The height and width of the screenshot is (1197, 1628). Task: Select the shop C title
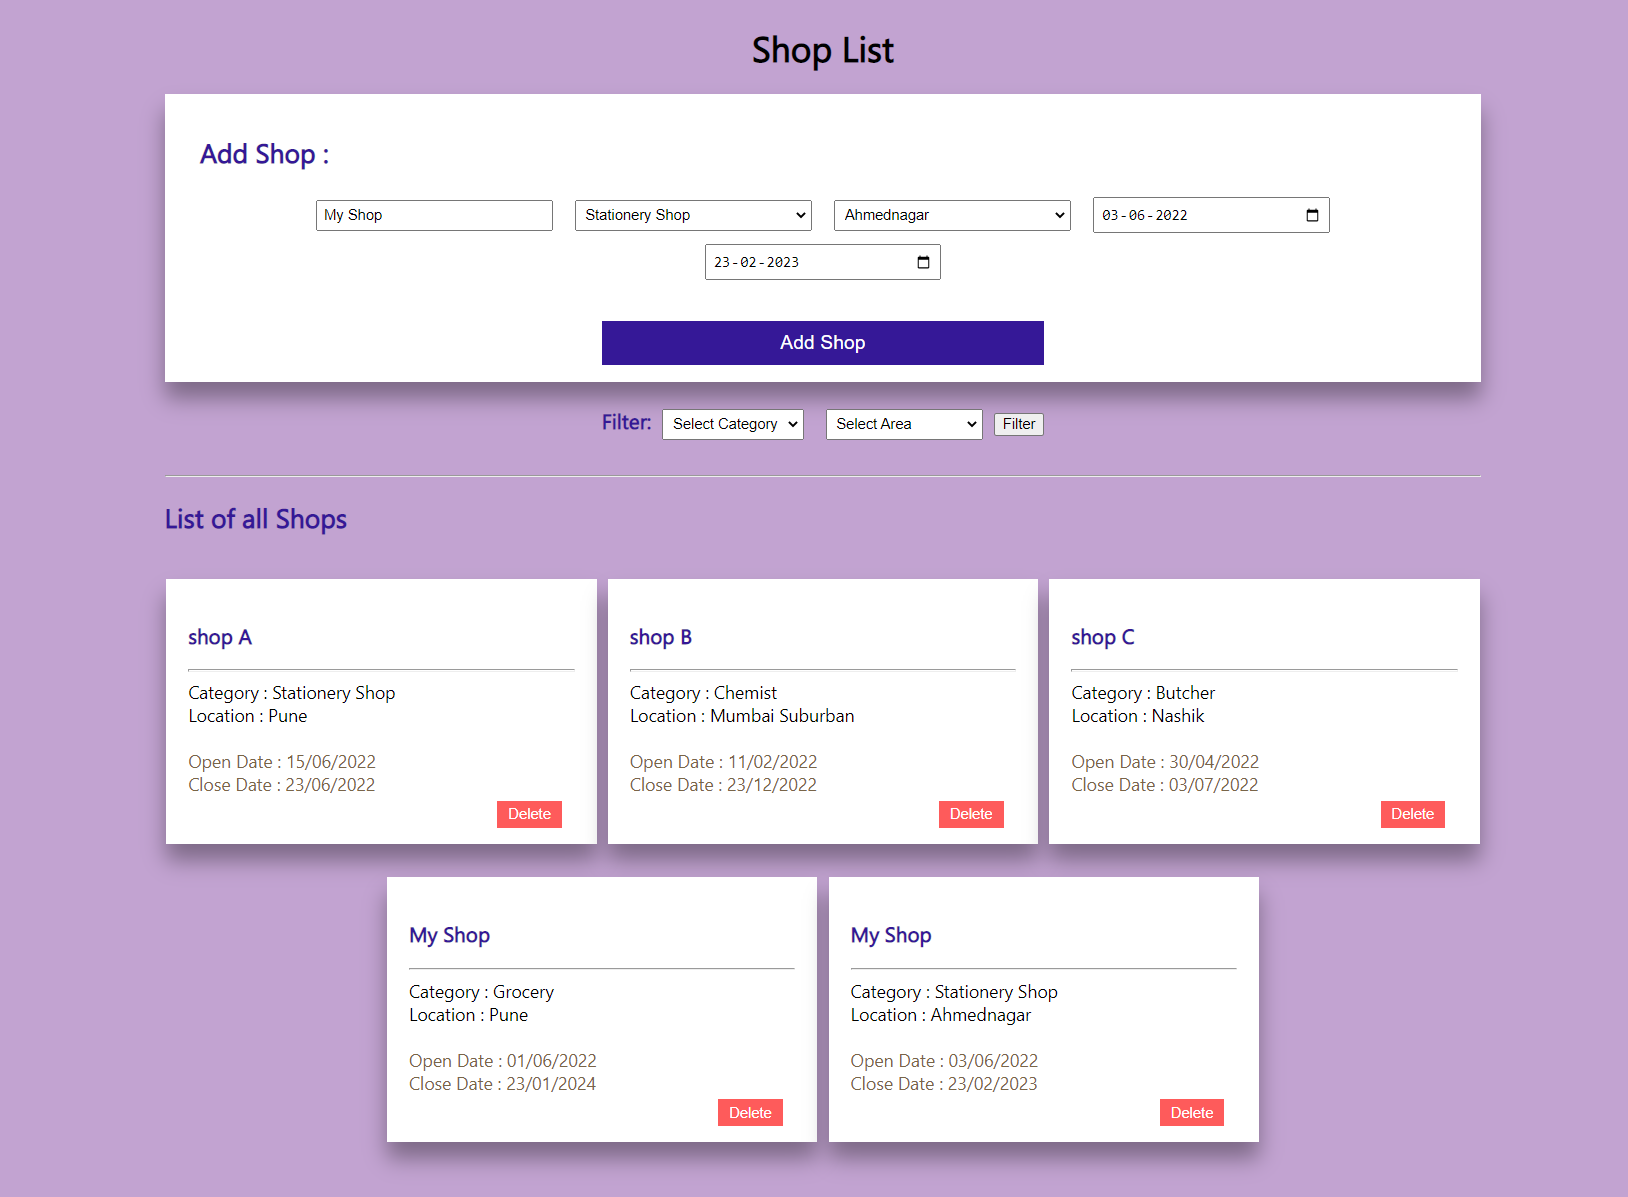click(x=1103, y=637)
